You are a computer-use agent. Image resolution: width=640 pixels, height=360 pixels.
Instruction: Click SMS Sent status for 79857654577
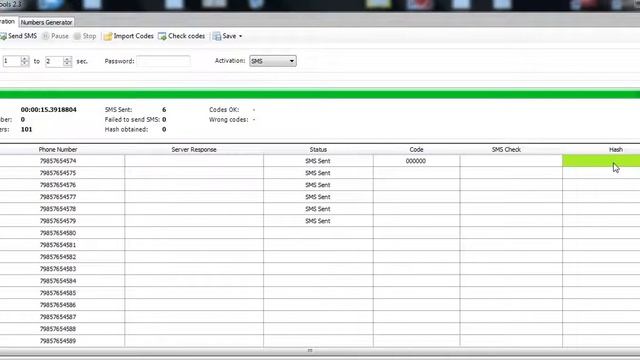pos(318,197)
